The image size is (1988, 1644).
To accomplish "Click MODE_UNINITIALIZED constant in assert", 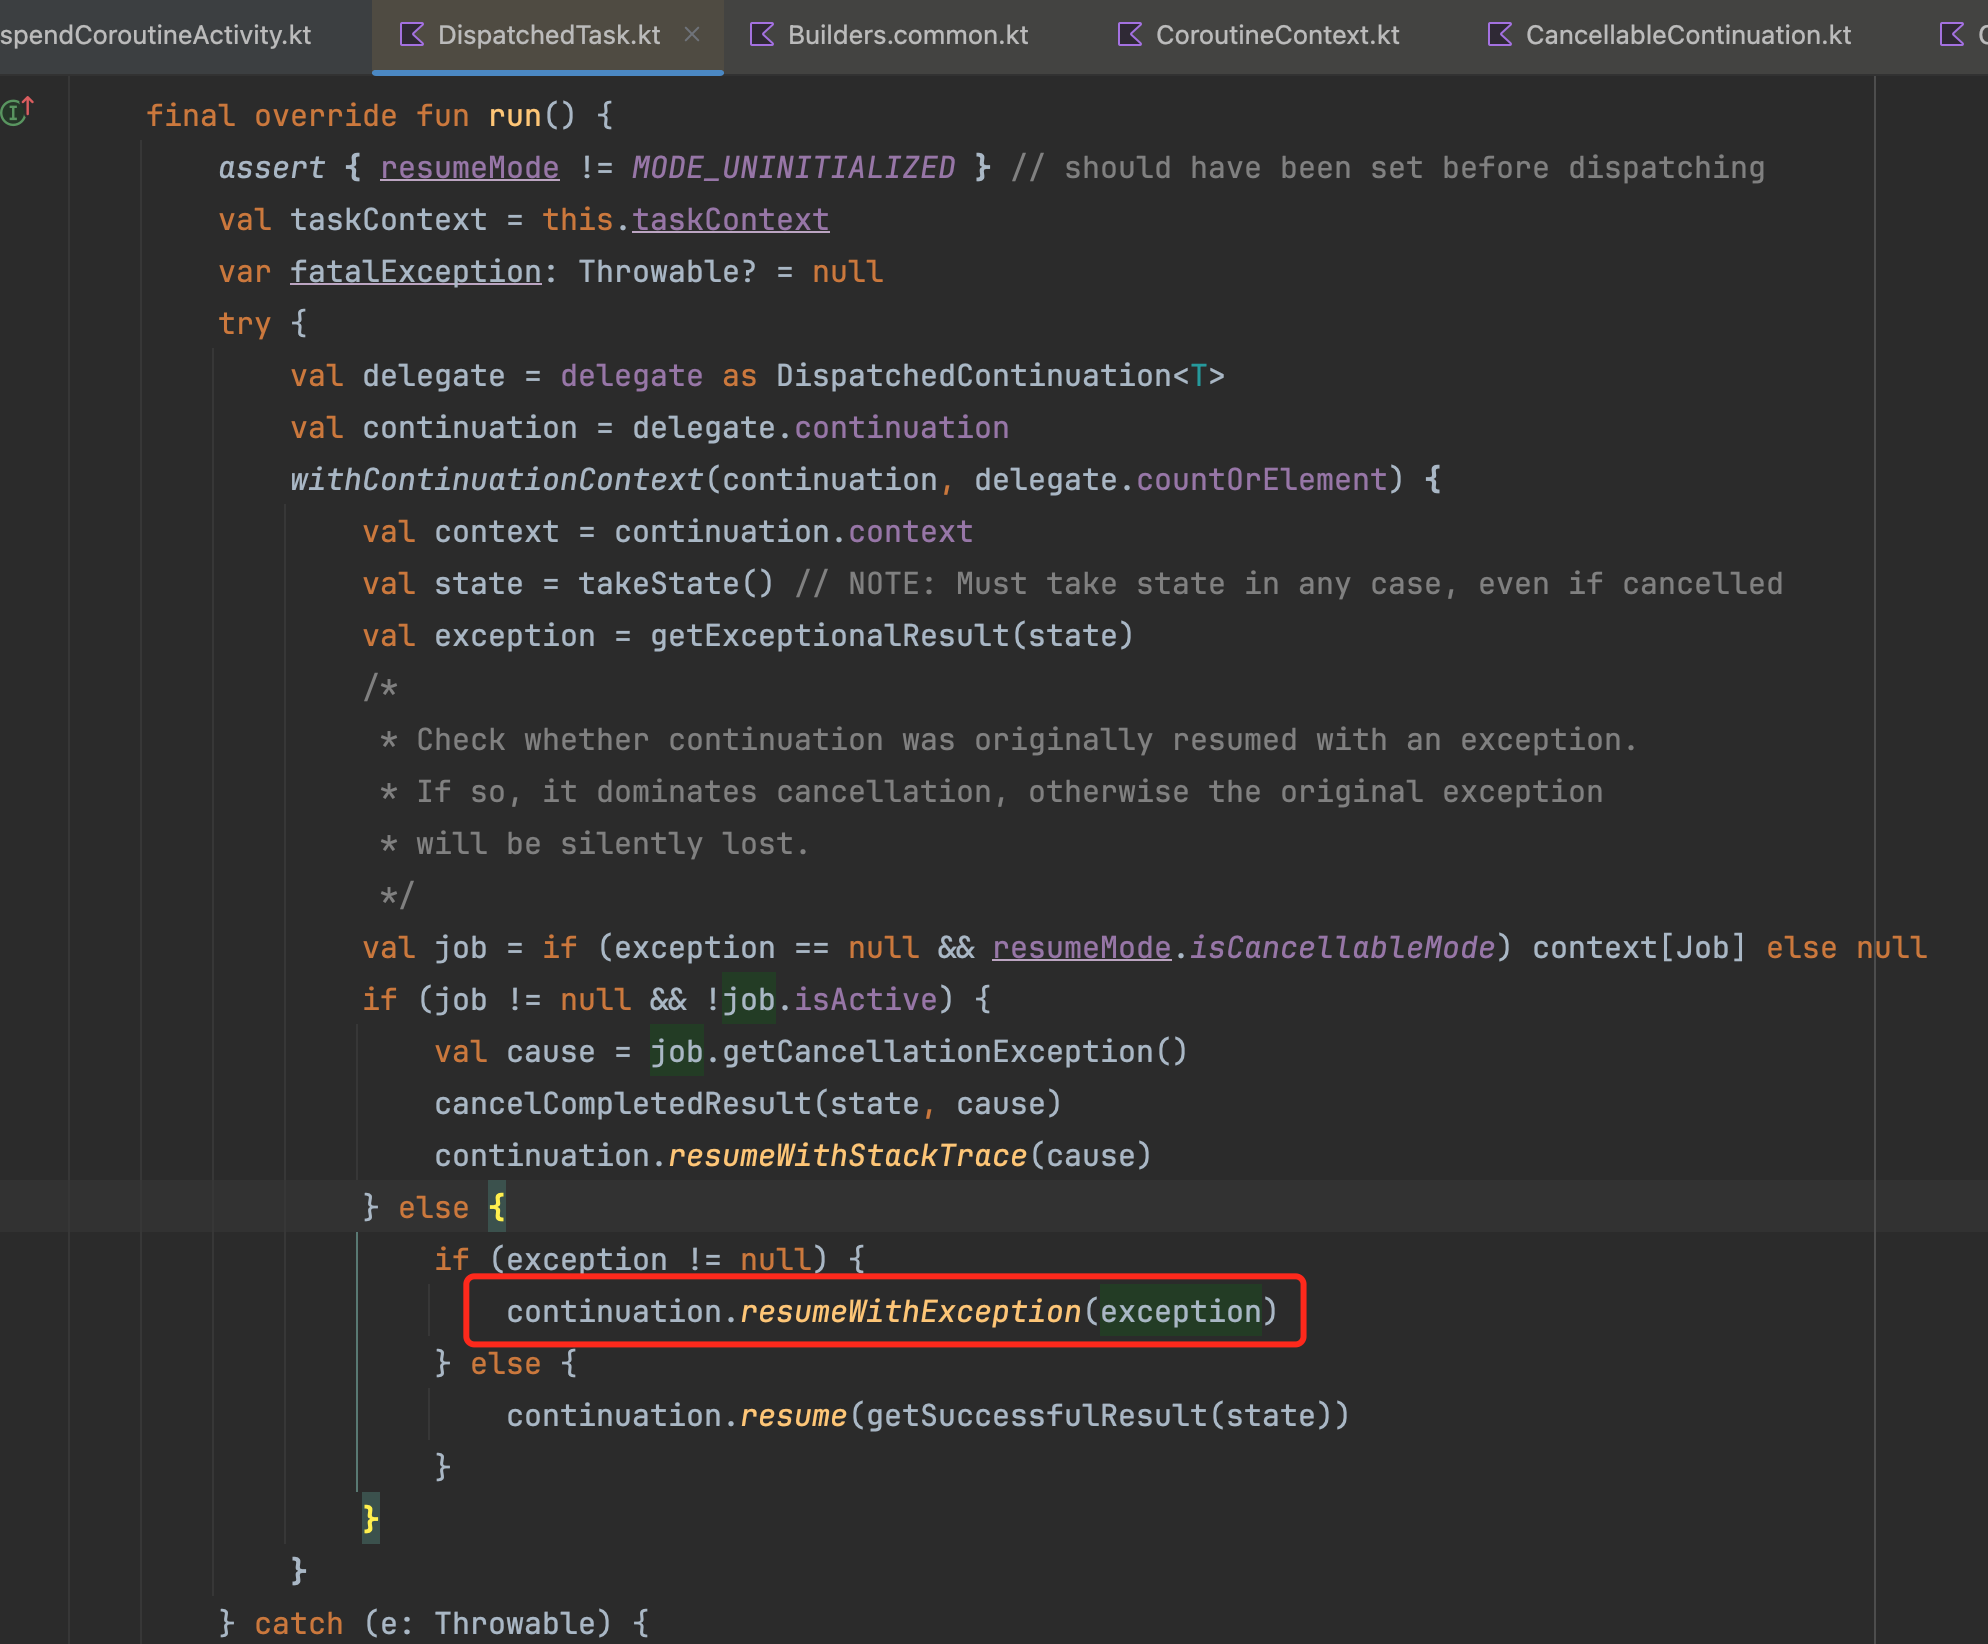I will pyautogui.click(x=793, y=167).
